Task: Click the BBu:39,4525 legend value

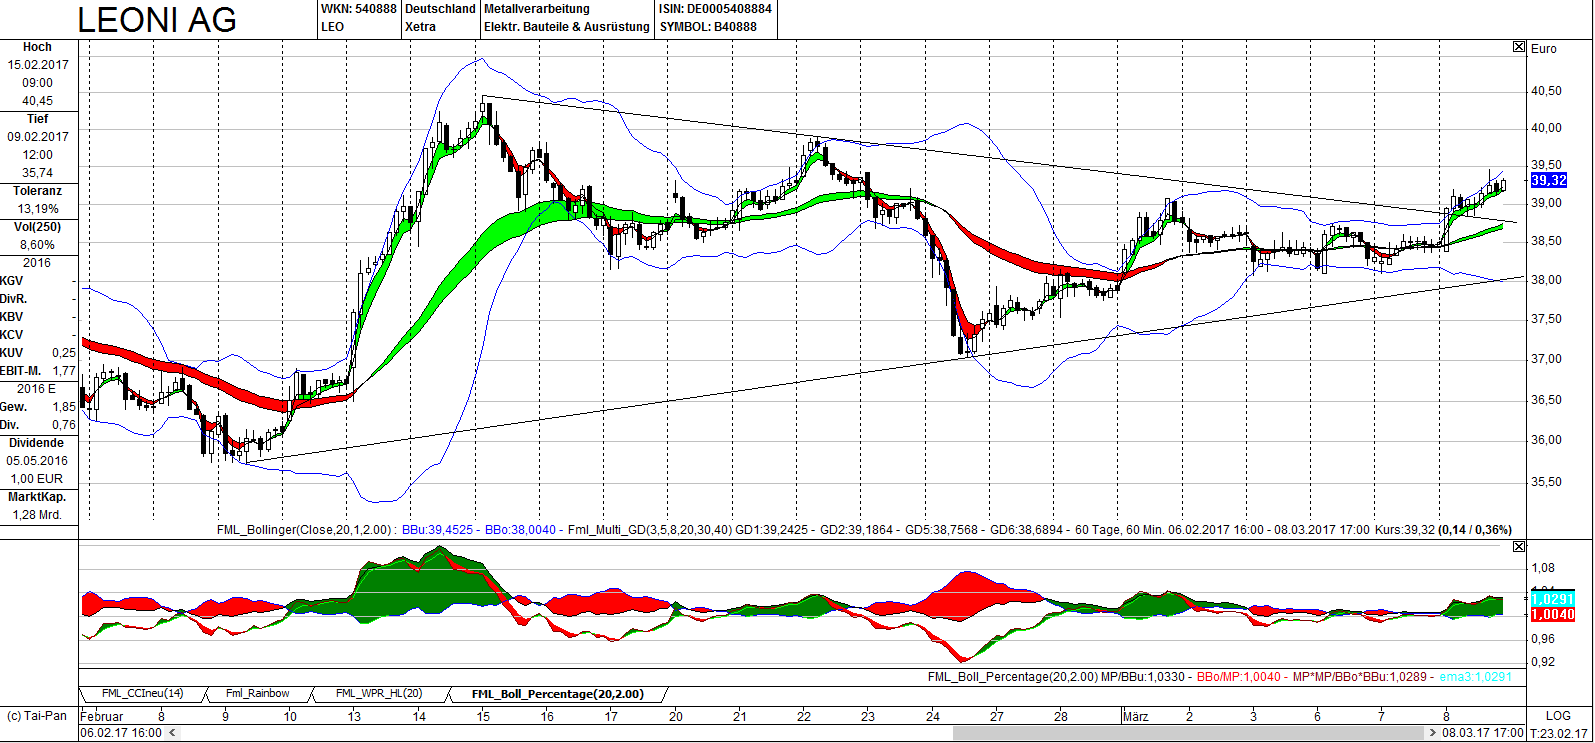Action: (x=438, y=530)
